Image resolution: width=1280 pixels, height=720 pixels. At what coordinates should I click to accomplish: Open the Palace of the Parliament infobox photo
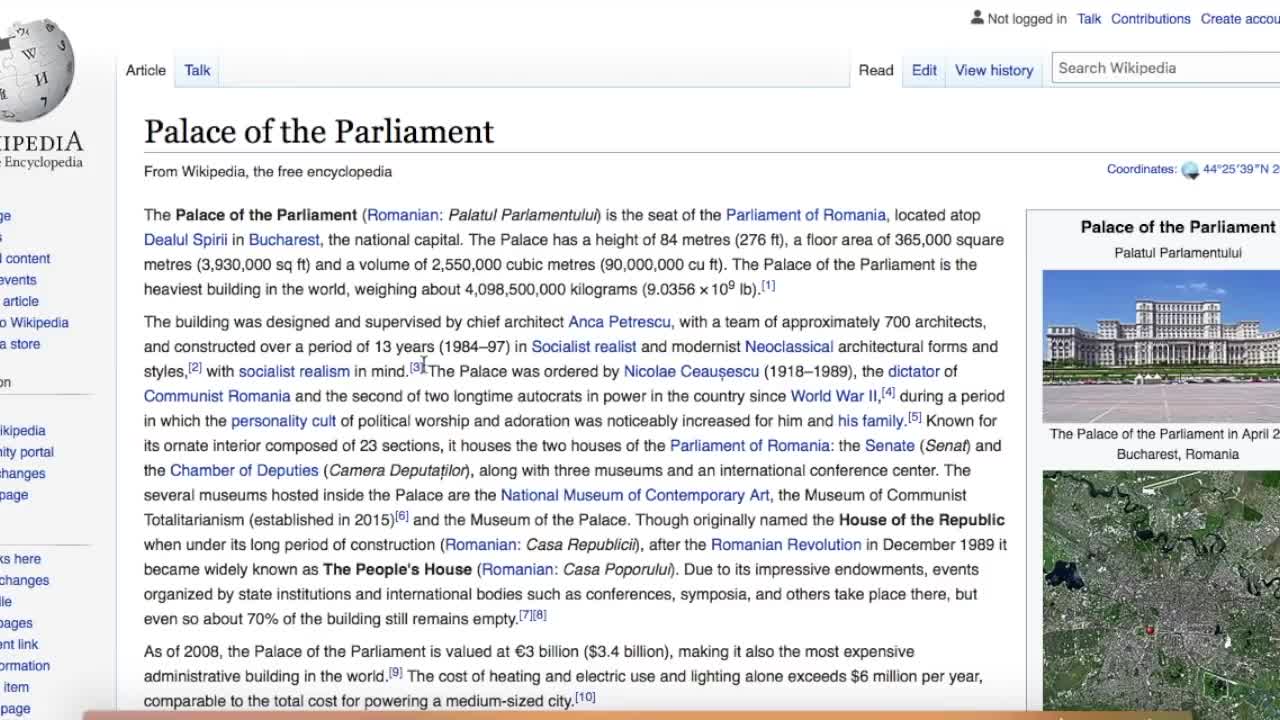pos(1161,346)
